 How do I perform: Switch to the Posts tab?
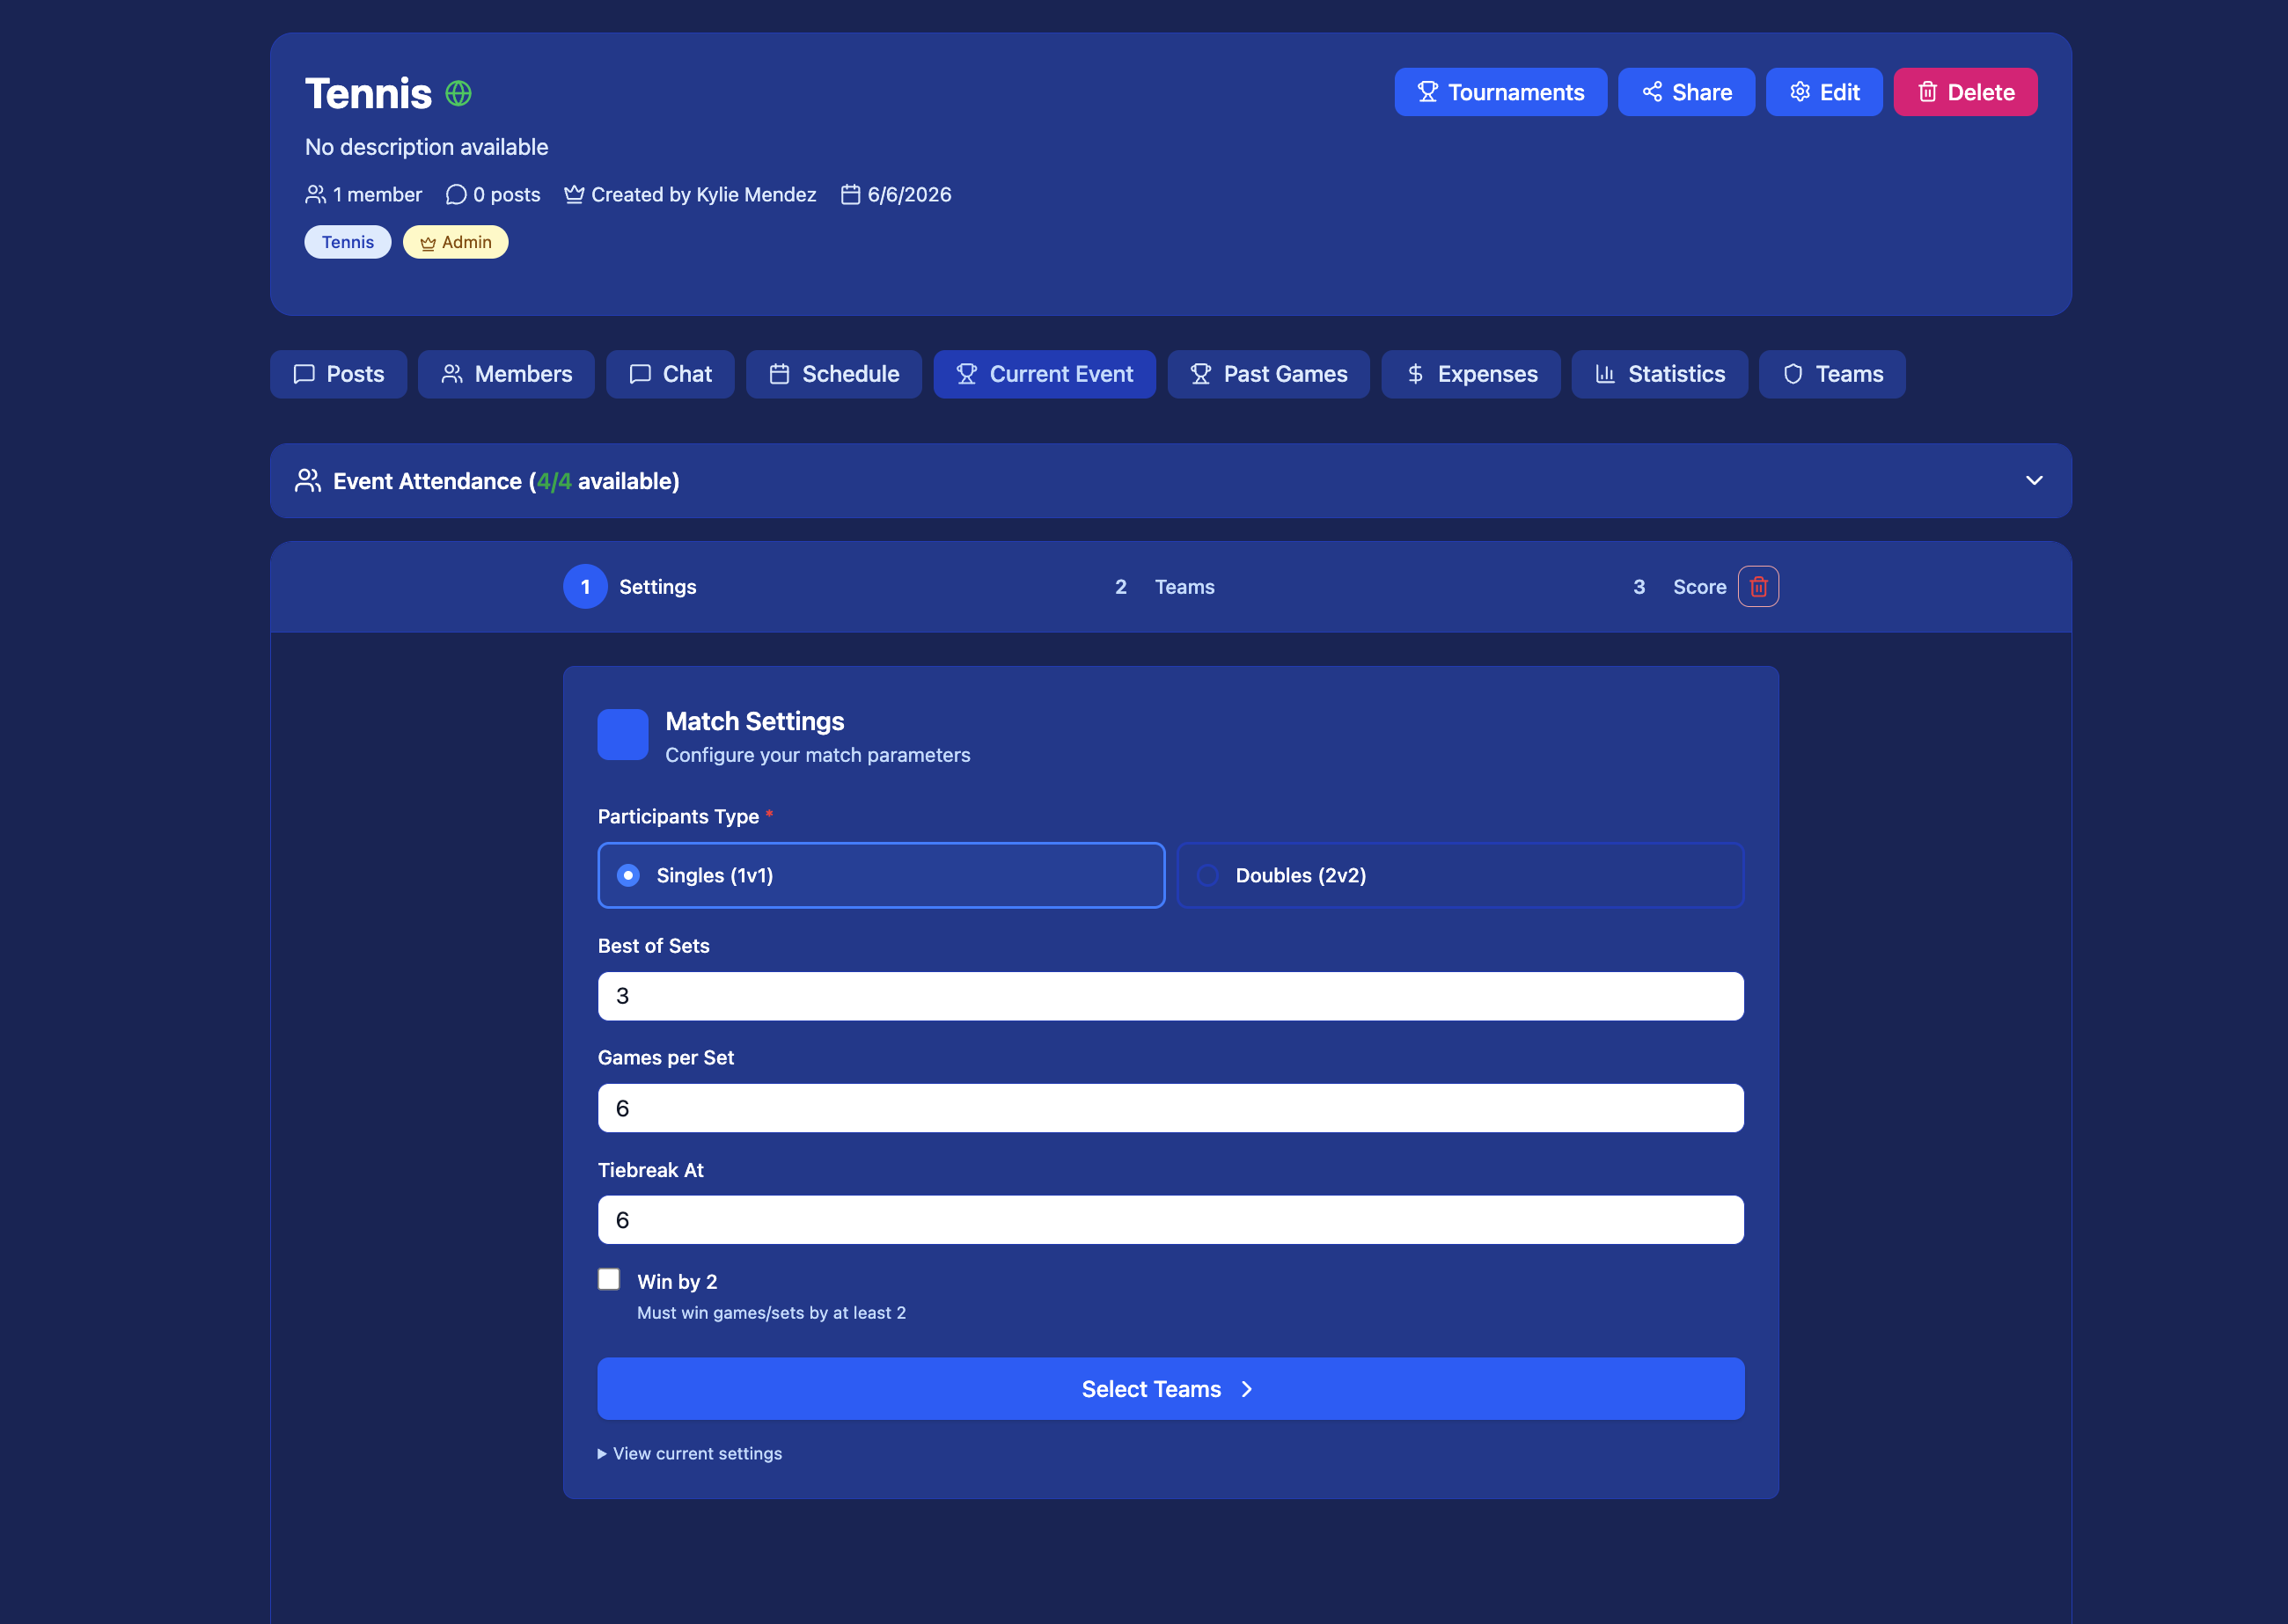338,374
